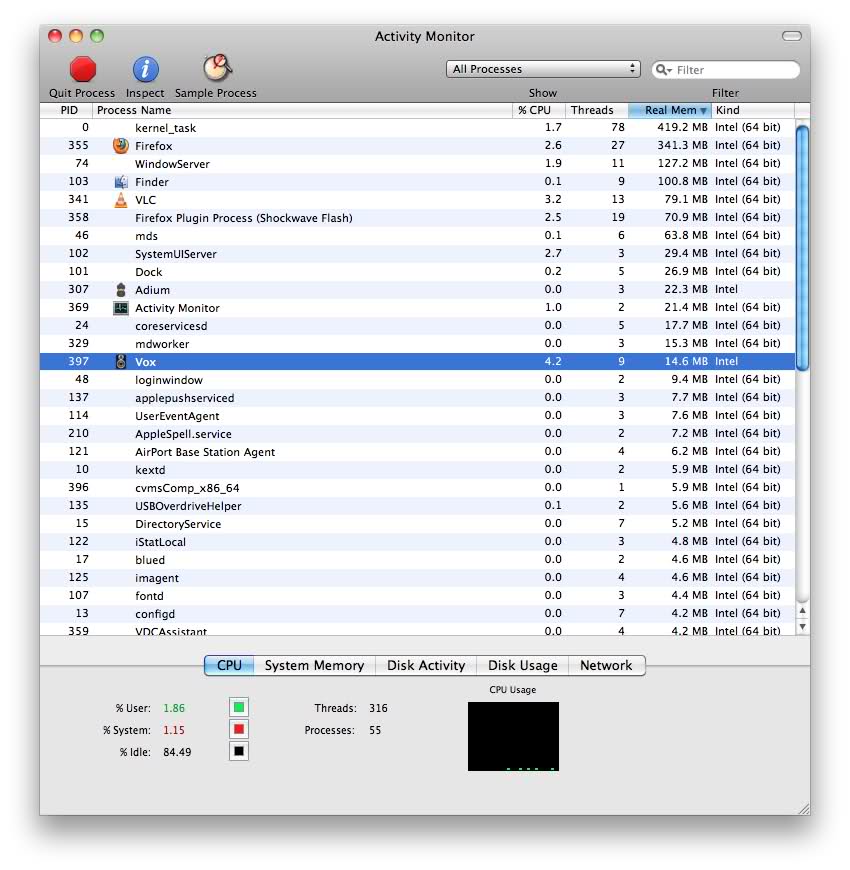Select the blued process
This screenshot has height=870, width=850.
click(417, 559)
